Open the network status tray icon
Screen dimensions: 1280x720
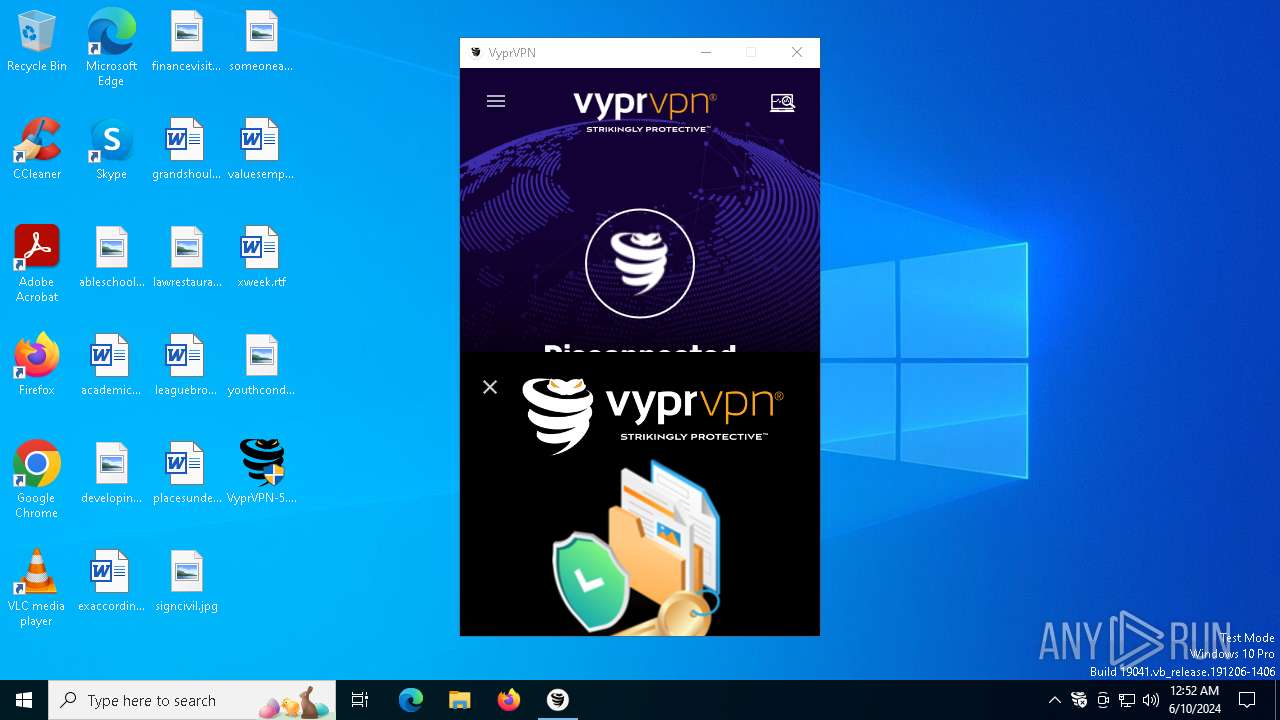(x=1127, y=700)
